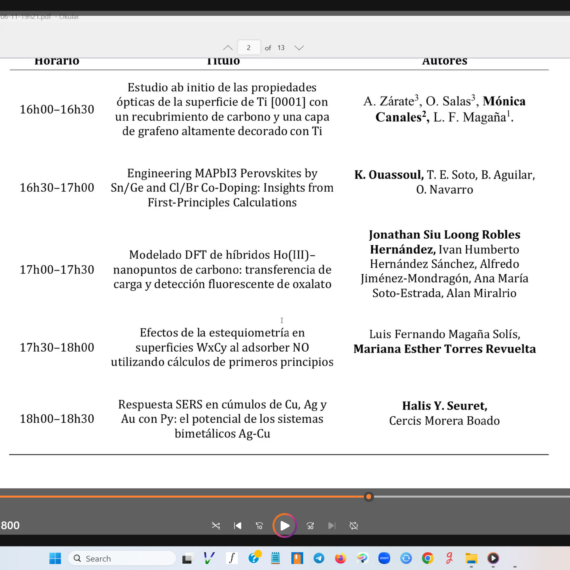Image resolution: width=570 pixels, height=570 pixels.
Task: Open Firefox from the taskbar
Action: click(341, 558)
